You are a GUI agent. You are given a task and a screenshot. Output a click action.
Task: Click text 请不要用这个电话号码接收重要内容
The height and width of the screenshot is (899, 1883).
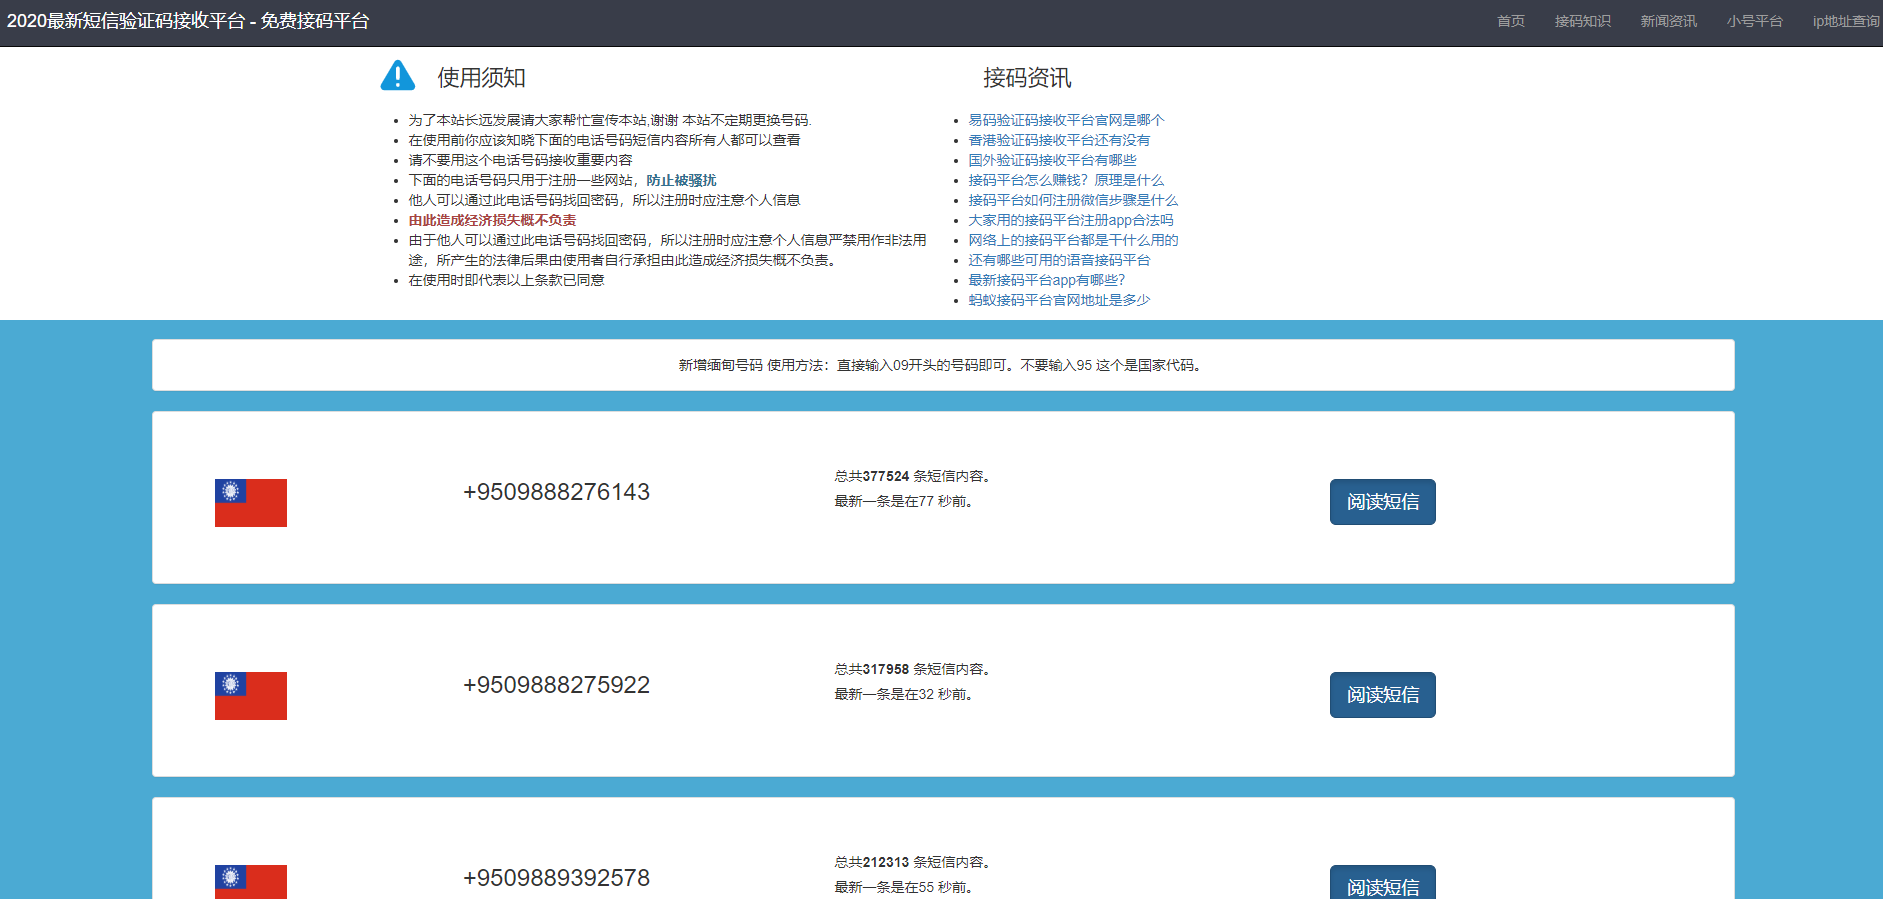(520, 160)
